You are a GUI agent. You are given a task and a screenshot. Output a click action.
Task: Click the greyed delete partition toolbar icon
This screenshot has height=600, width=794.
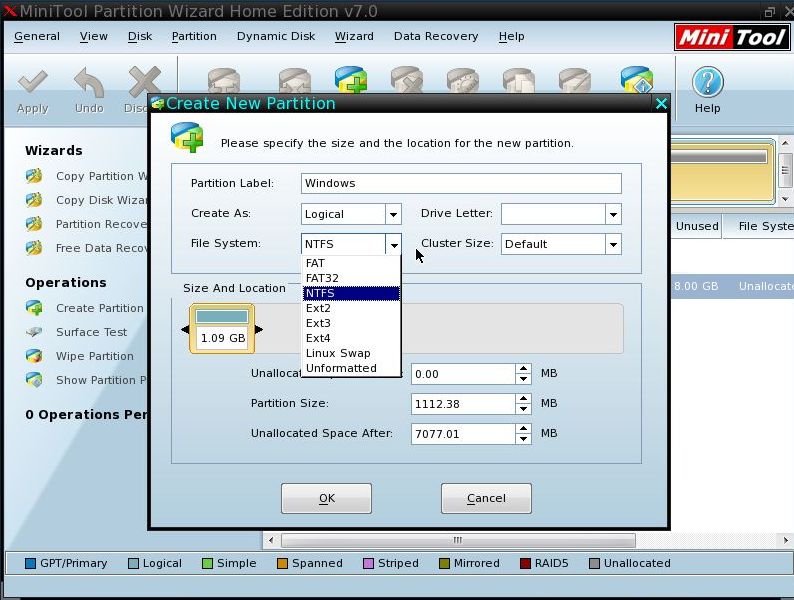tap(407, 80)
